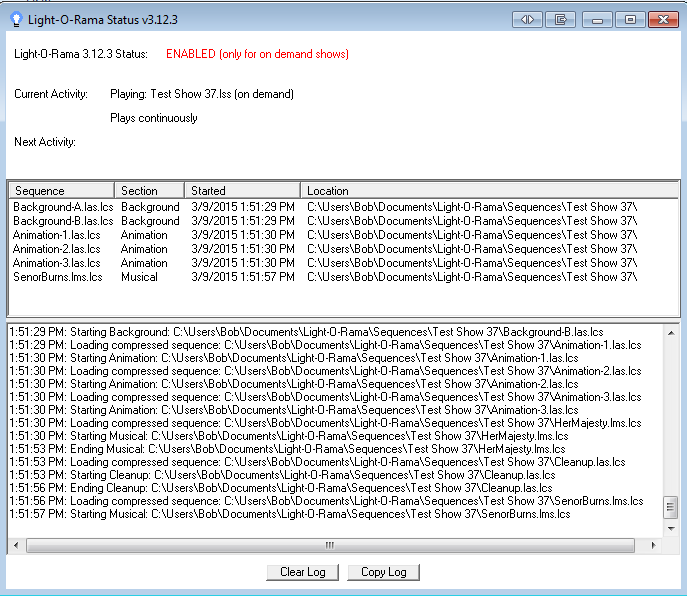Click the Musical section cell
687x596 pixels.
click(x=139, y=277)
